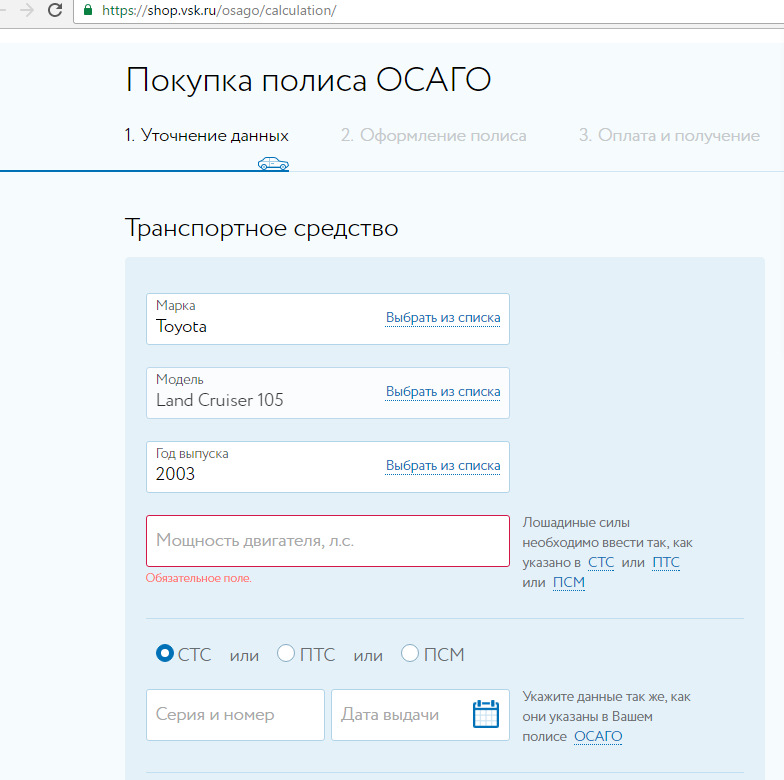Focus the 'Мощность двигателя, л.с.' field
The width and height of the screenshot is (784, 780).
[x=327, y=541]
